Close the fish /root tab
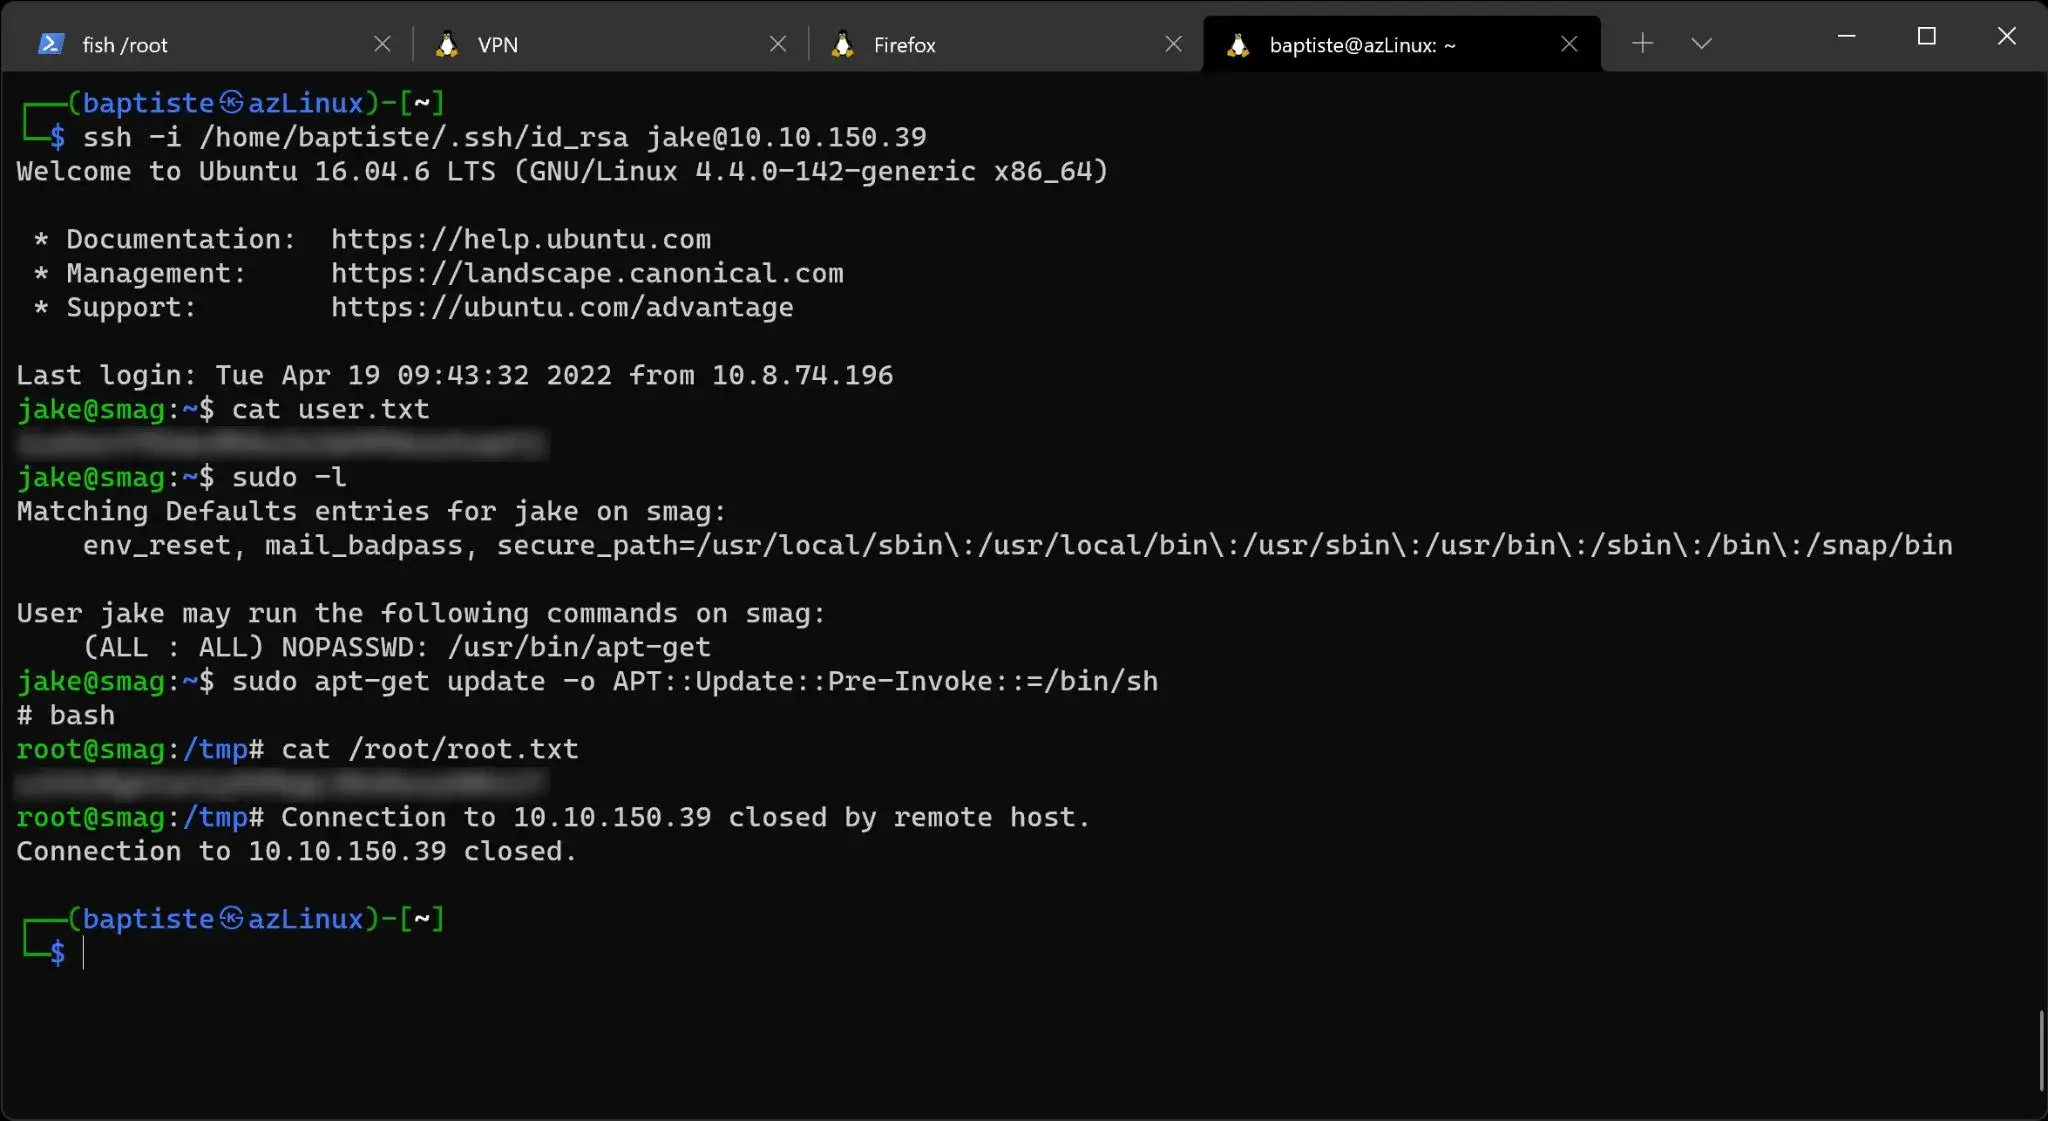The image size is (2048, 1121). click(382, 44)
